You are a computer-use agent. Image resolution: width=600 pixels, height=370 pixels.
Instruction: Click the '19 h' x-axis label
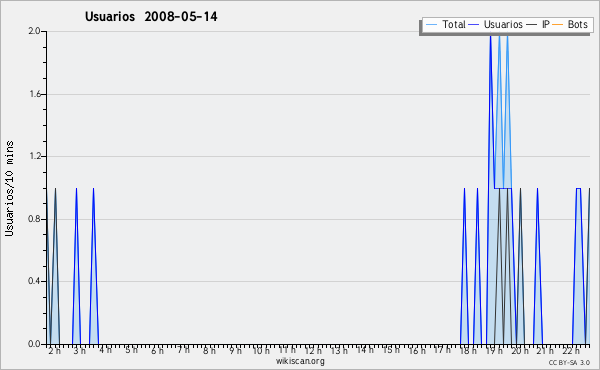pos(494,351)
